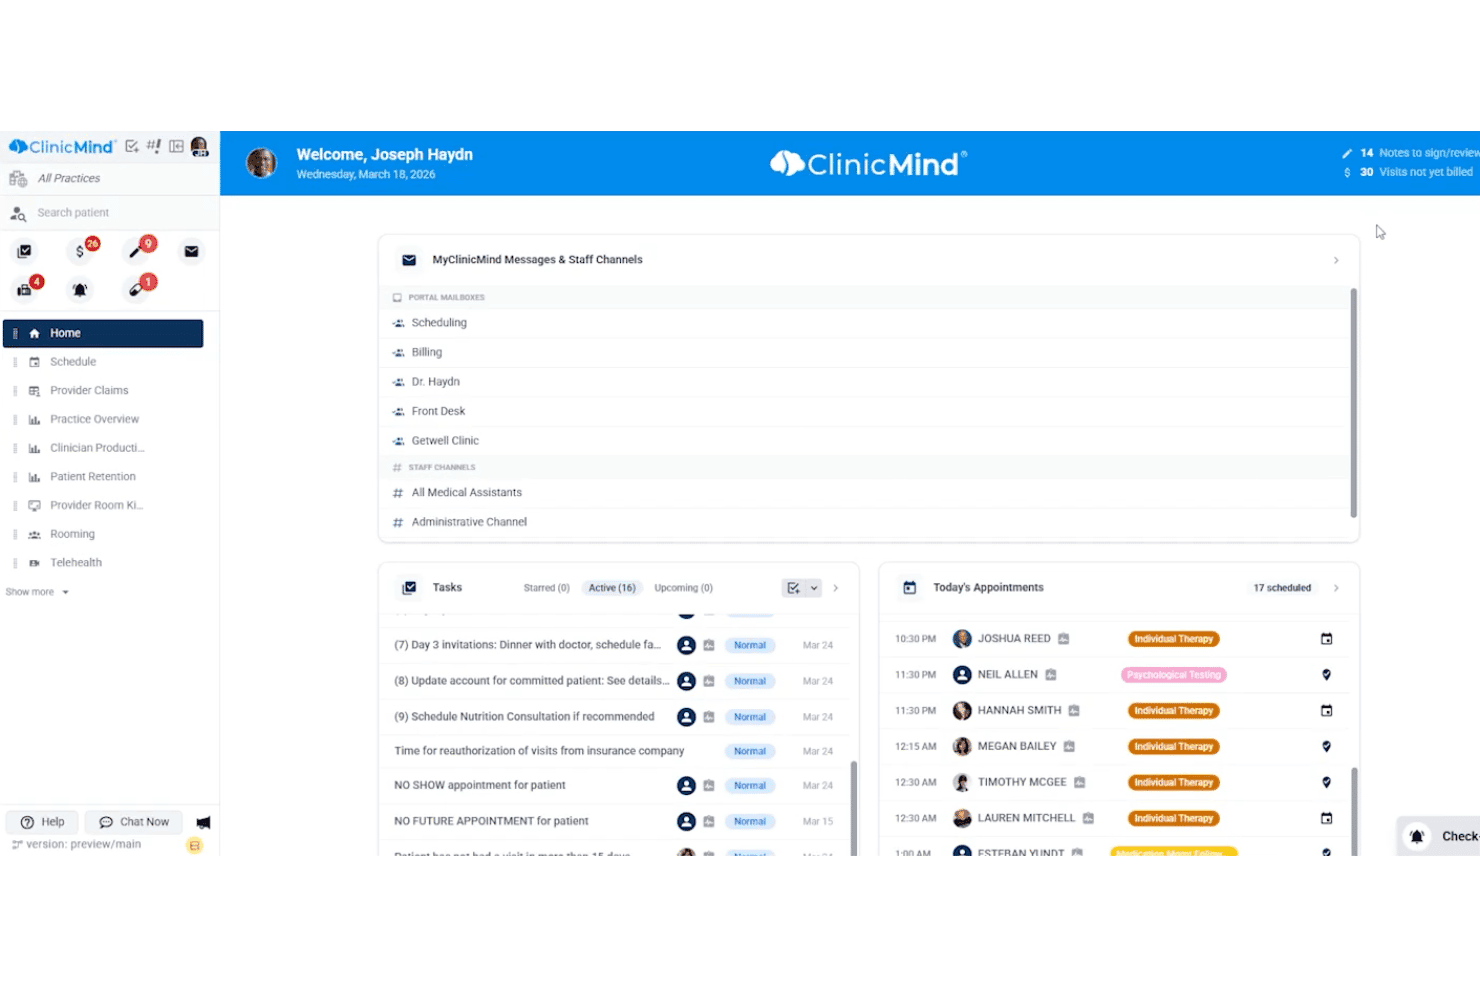The image size is (1480, 987).
Task: Click assignee avatar on NO SHOW task
Action: tap(686, 786)
